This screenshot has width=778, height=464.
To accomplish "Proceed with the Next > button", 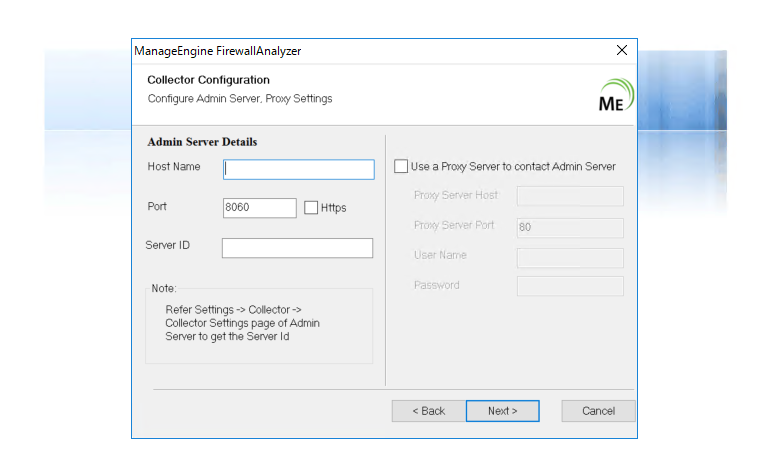I will (503, 411).
